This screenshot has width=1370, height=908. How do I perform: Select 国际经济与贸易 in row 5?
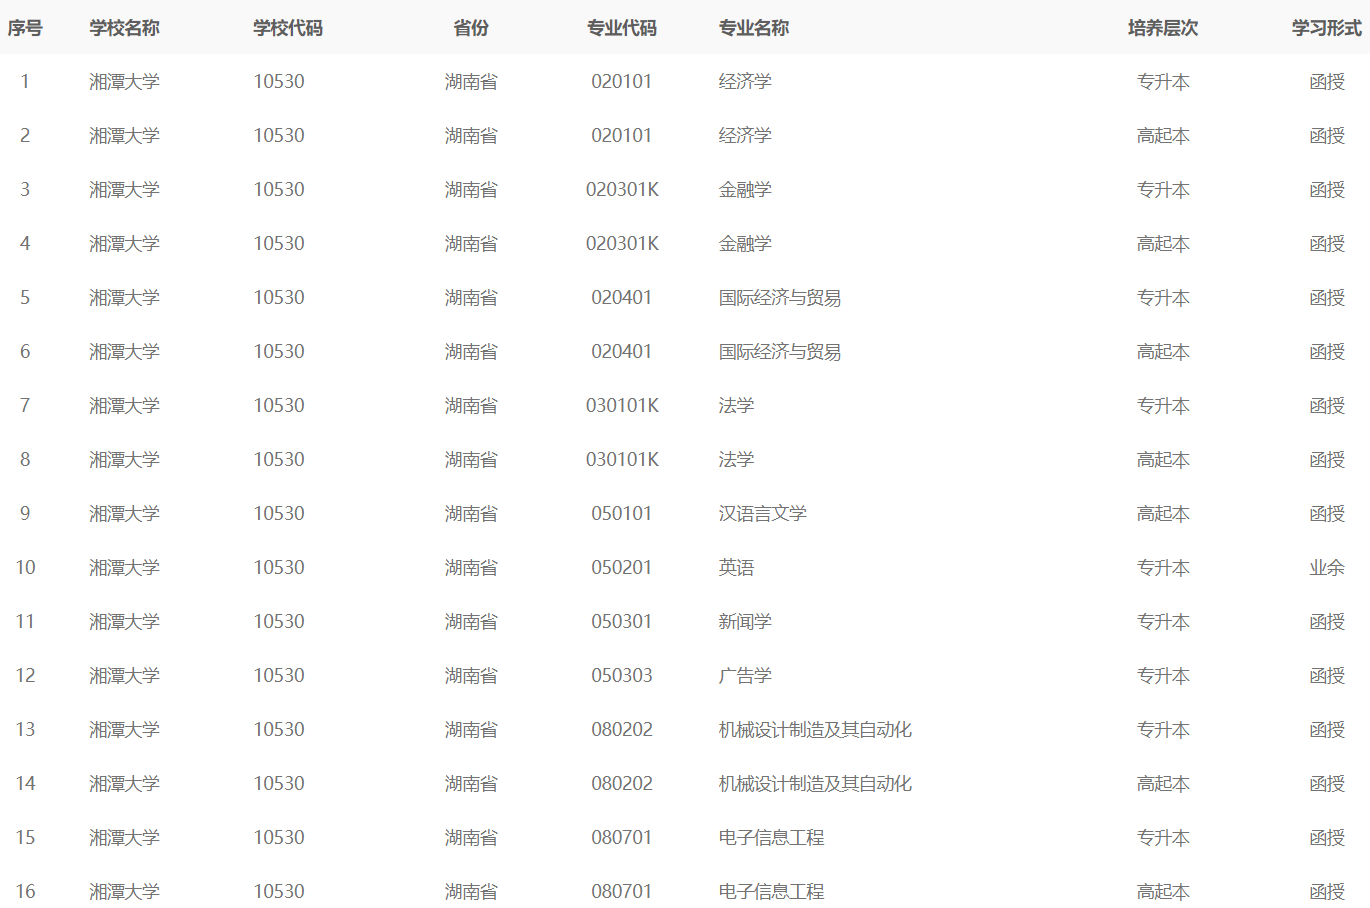[x=780, y=298]
